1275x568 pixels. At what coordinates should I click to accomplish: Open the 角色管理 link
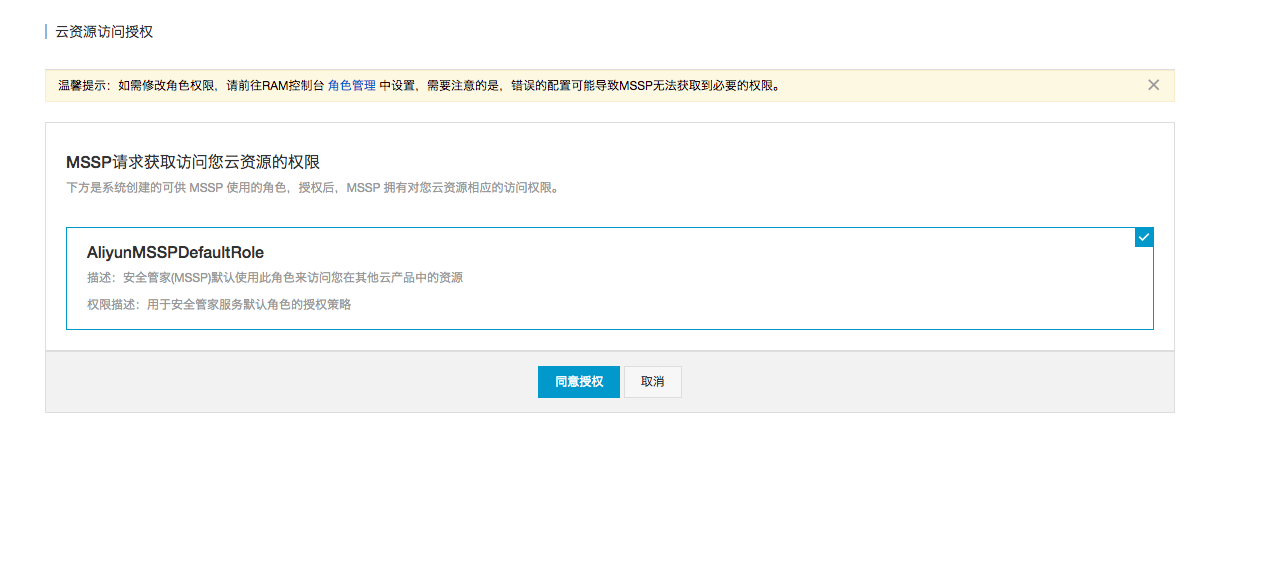pyautogui.click(x=352, y=86)
